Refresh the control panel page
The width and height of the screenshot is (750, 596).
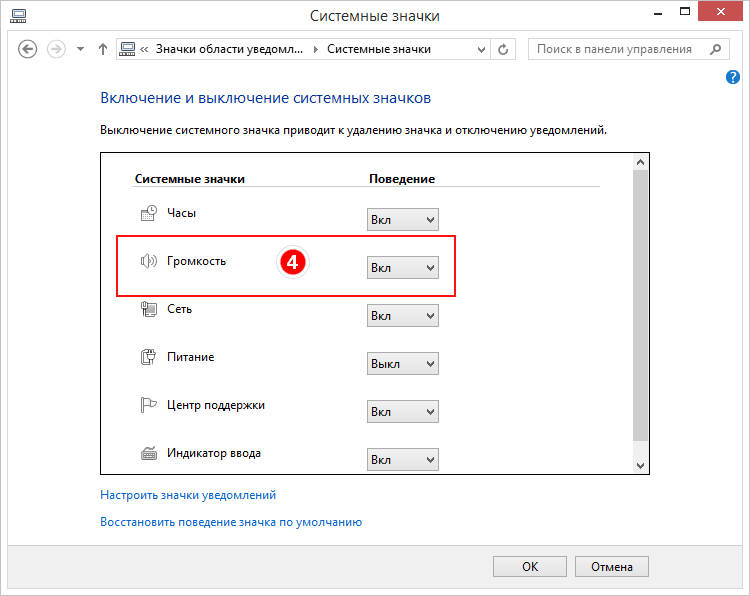point(503,49)
